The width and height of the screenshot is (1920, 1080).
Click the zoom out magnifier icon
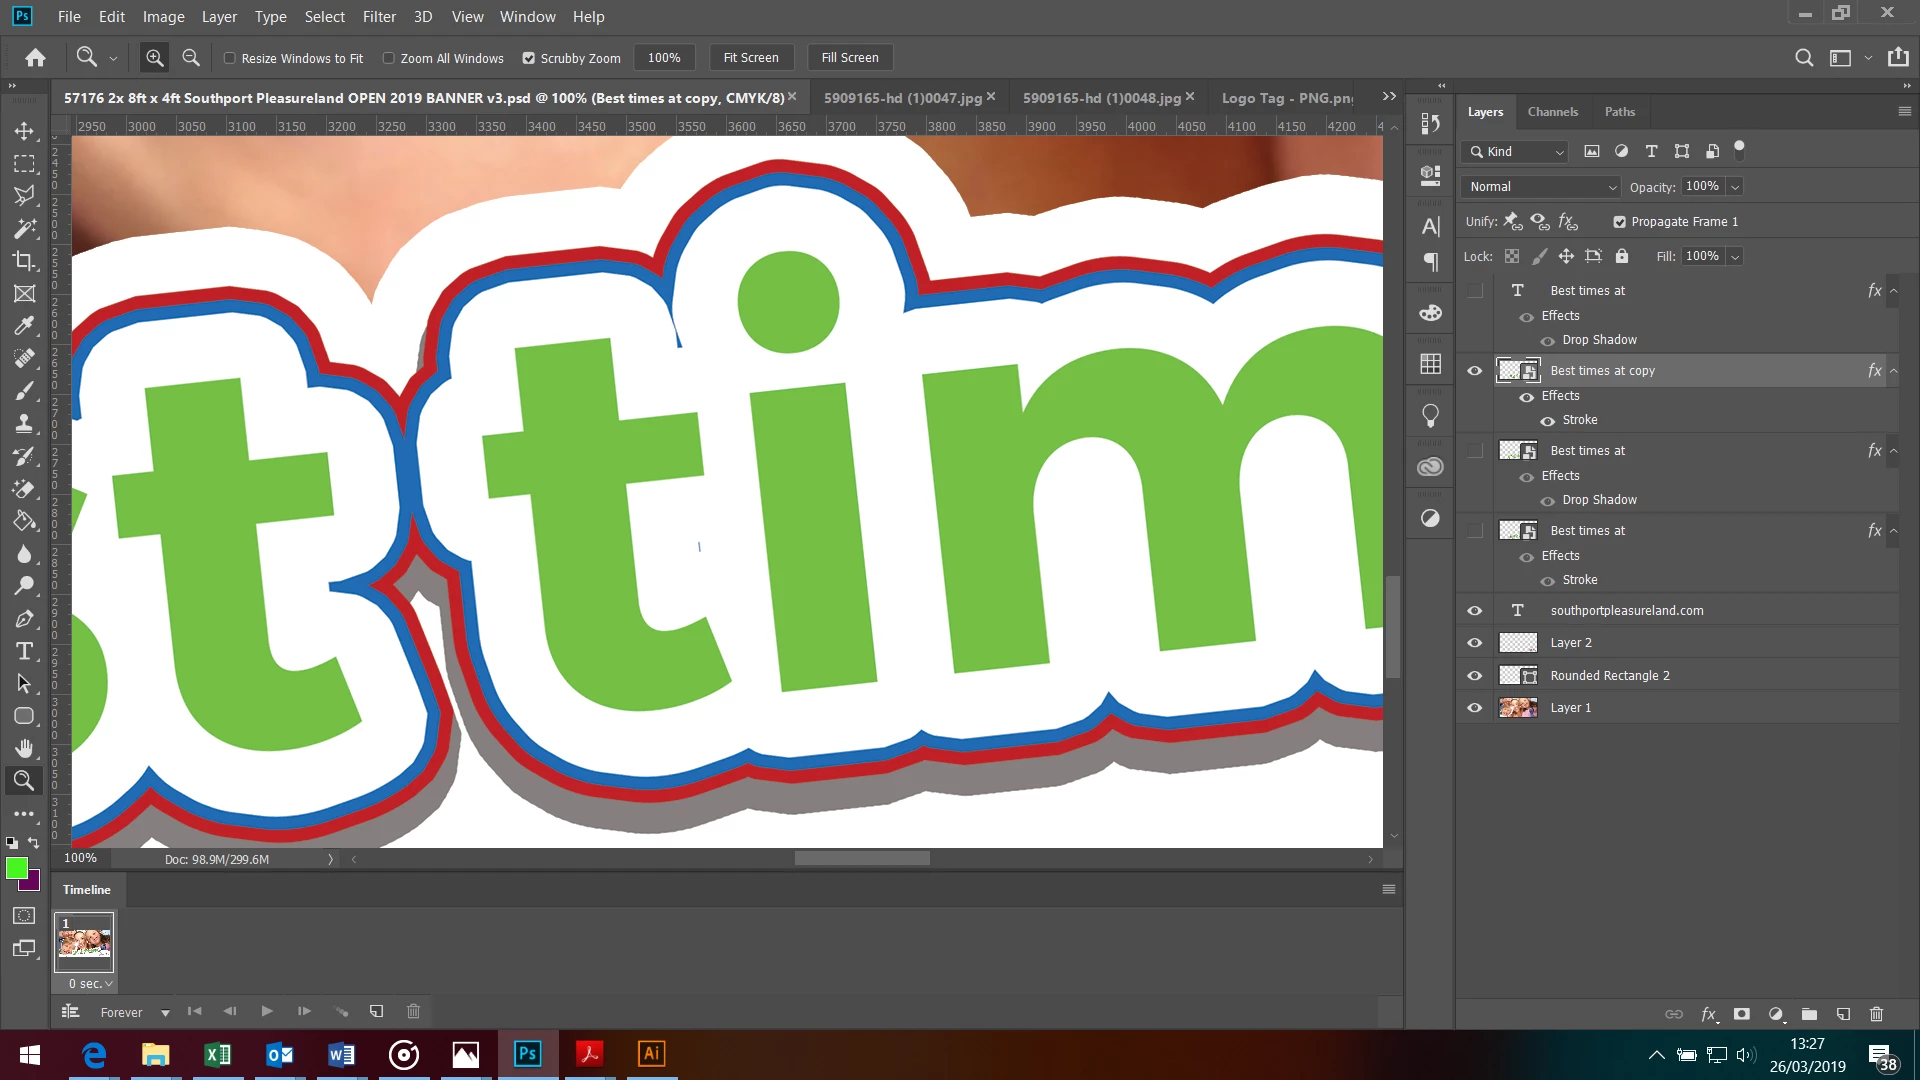click(x=191, y=58)
